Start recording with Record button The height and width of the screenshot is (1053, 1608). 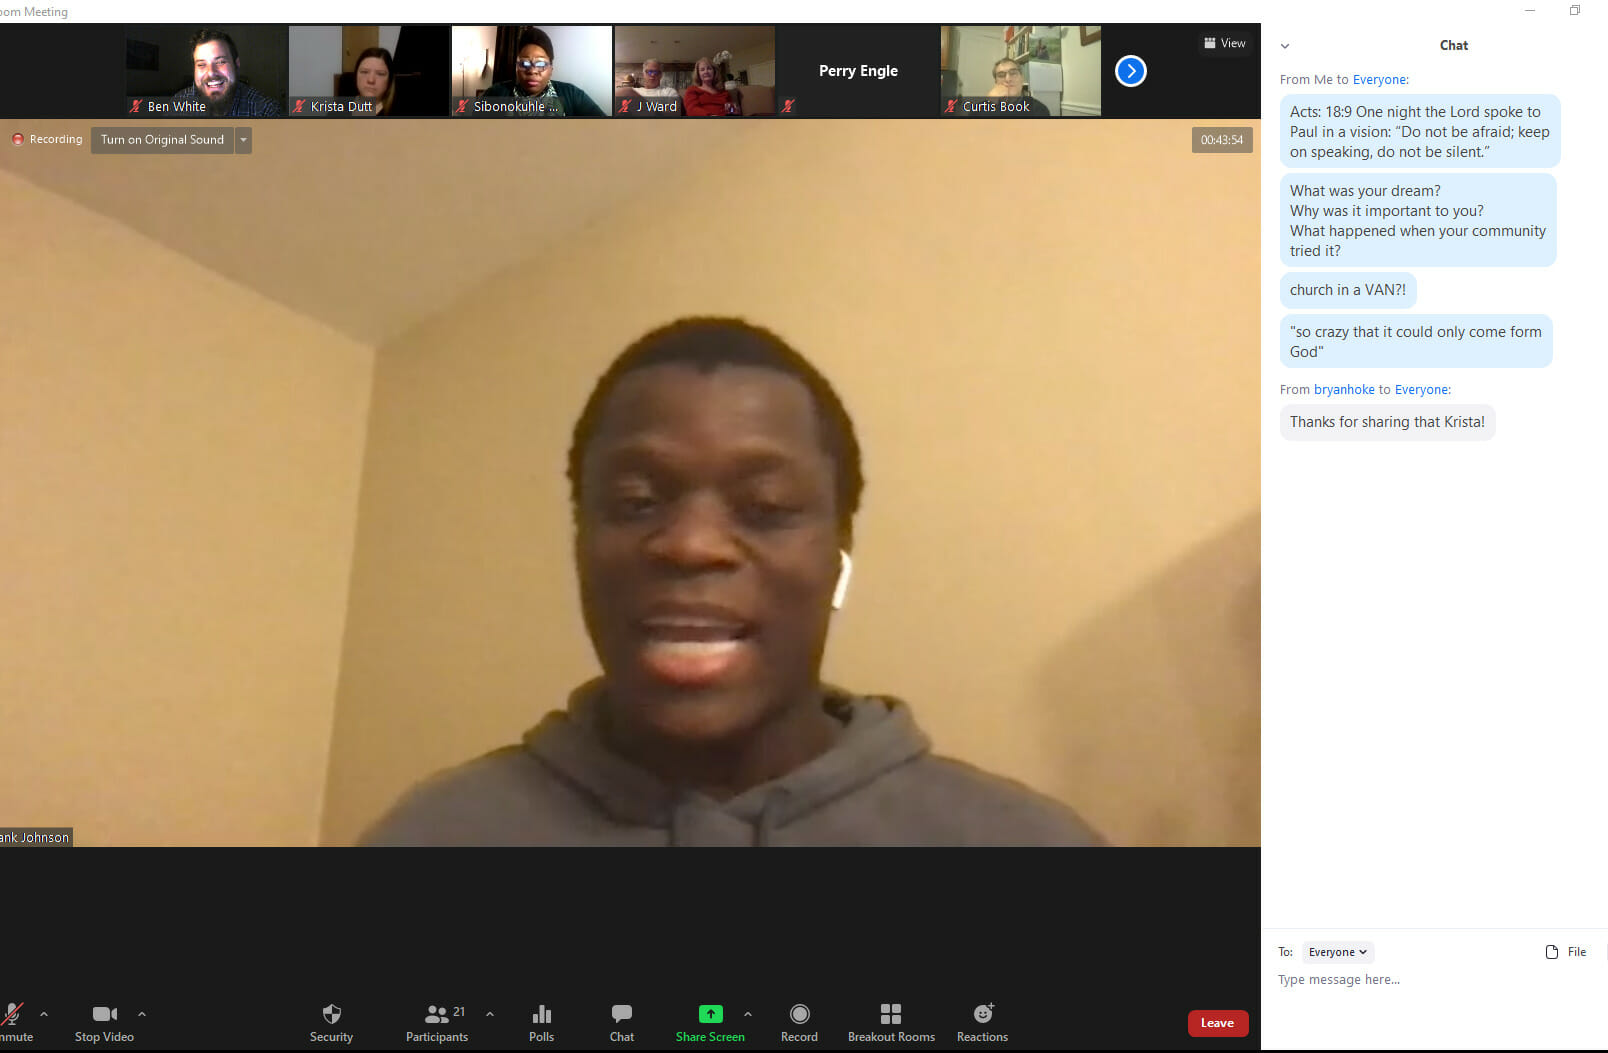(799, 1022)
